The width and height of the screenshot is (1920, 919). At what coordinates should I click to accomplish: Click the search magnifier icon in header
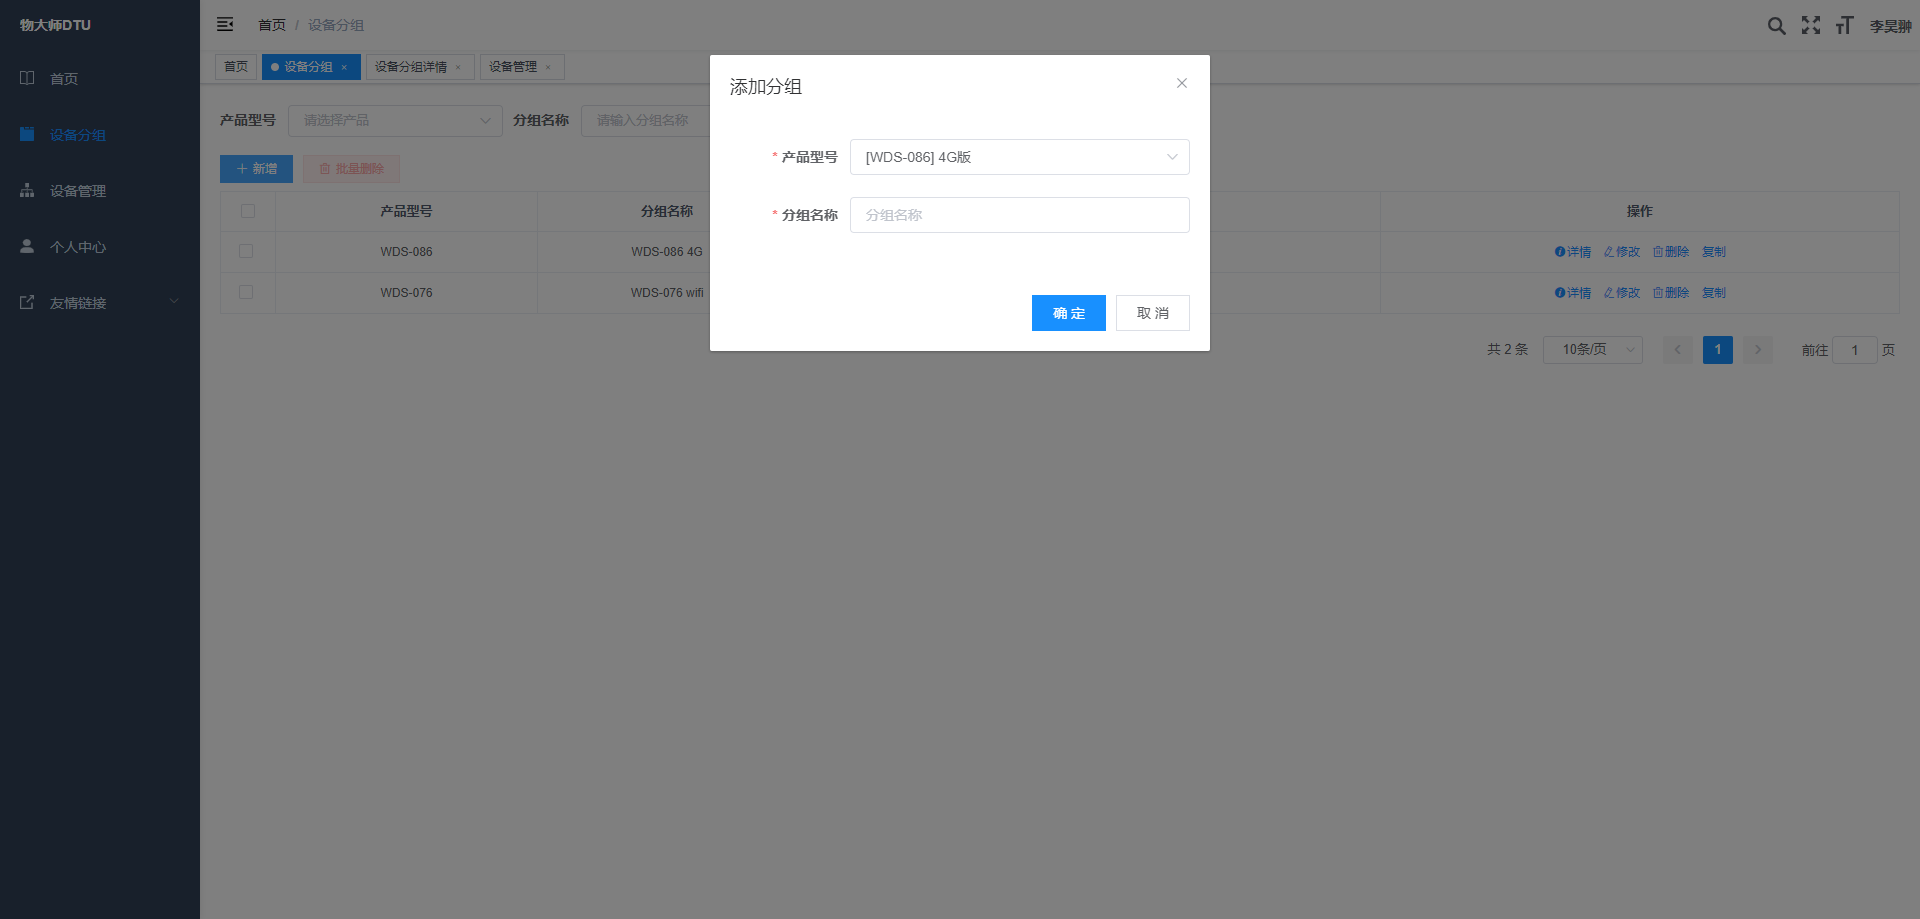pyautogui.click(x=1776, y=26)
